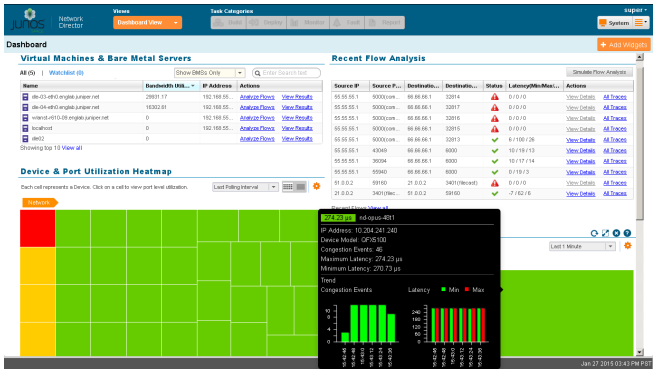This screenshot has width=656, height=372.
Task: Click View Details for port 32813 flow
Action: (x=580, y=140)
